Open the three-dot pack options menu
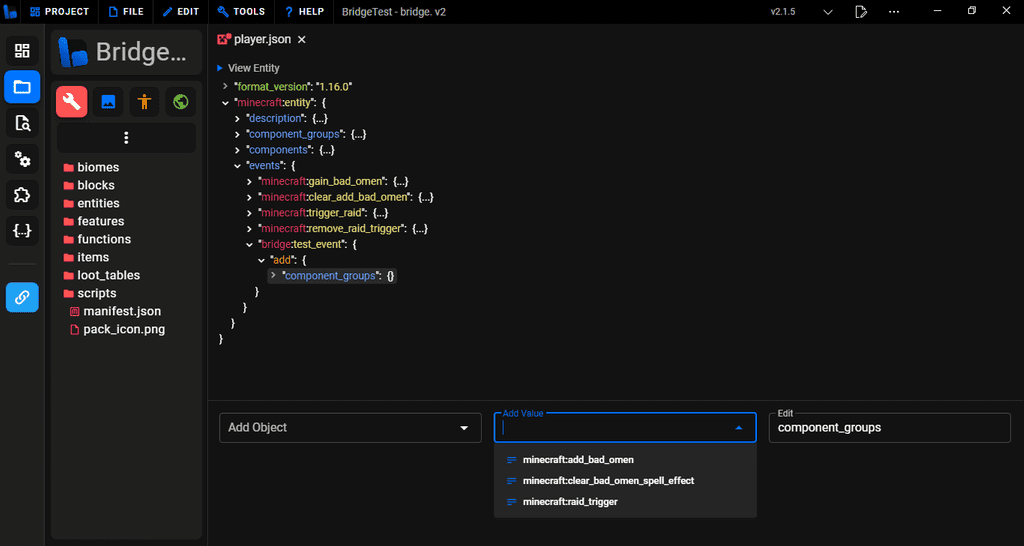 point(126,138)
